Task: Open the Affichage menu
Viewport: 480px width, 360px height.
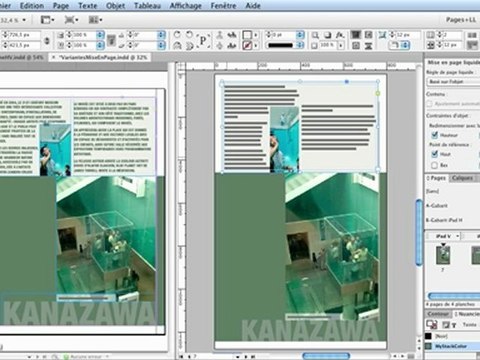Action: click(186, 5)
